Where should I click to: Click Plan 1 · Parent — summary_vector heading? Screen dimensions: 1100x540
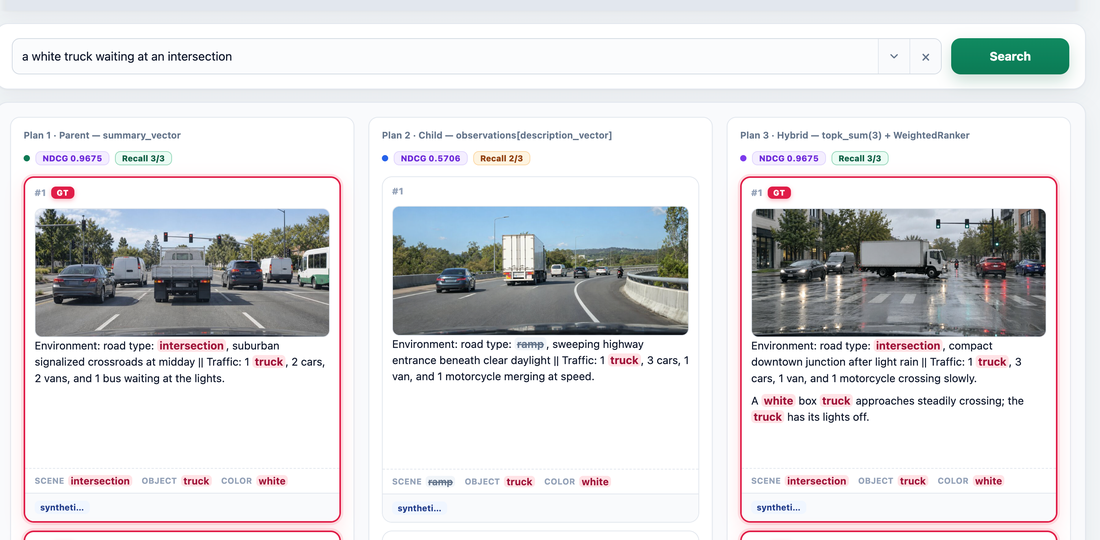click(102, 135)
